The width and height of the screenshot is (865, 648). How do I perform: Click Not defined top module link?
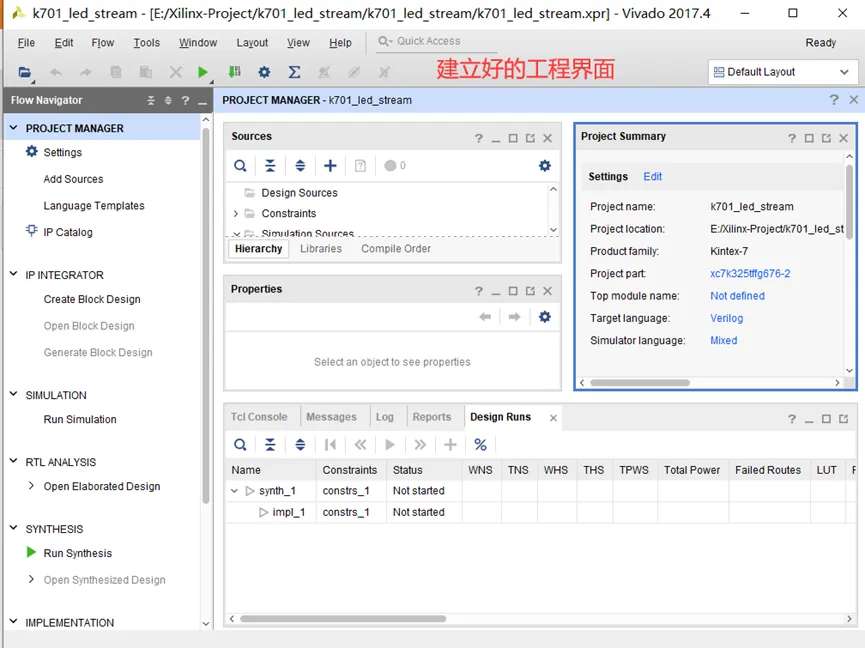[737, 296]
